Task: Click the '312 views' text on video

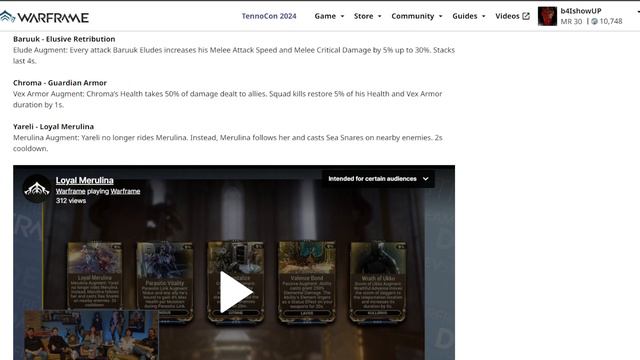Action: pyautogui.click(x=71, y=200)
